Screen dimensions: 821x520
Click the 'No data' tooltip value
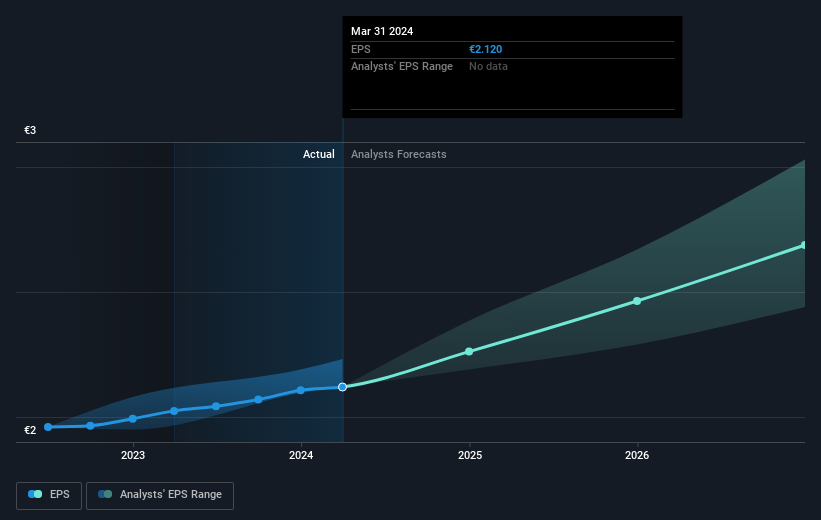pos(488,67)
